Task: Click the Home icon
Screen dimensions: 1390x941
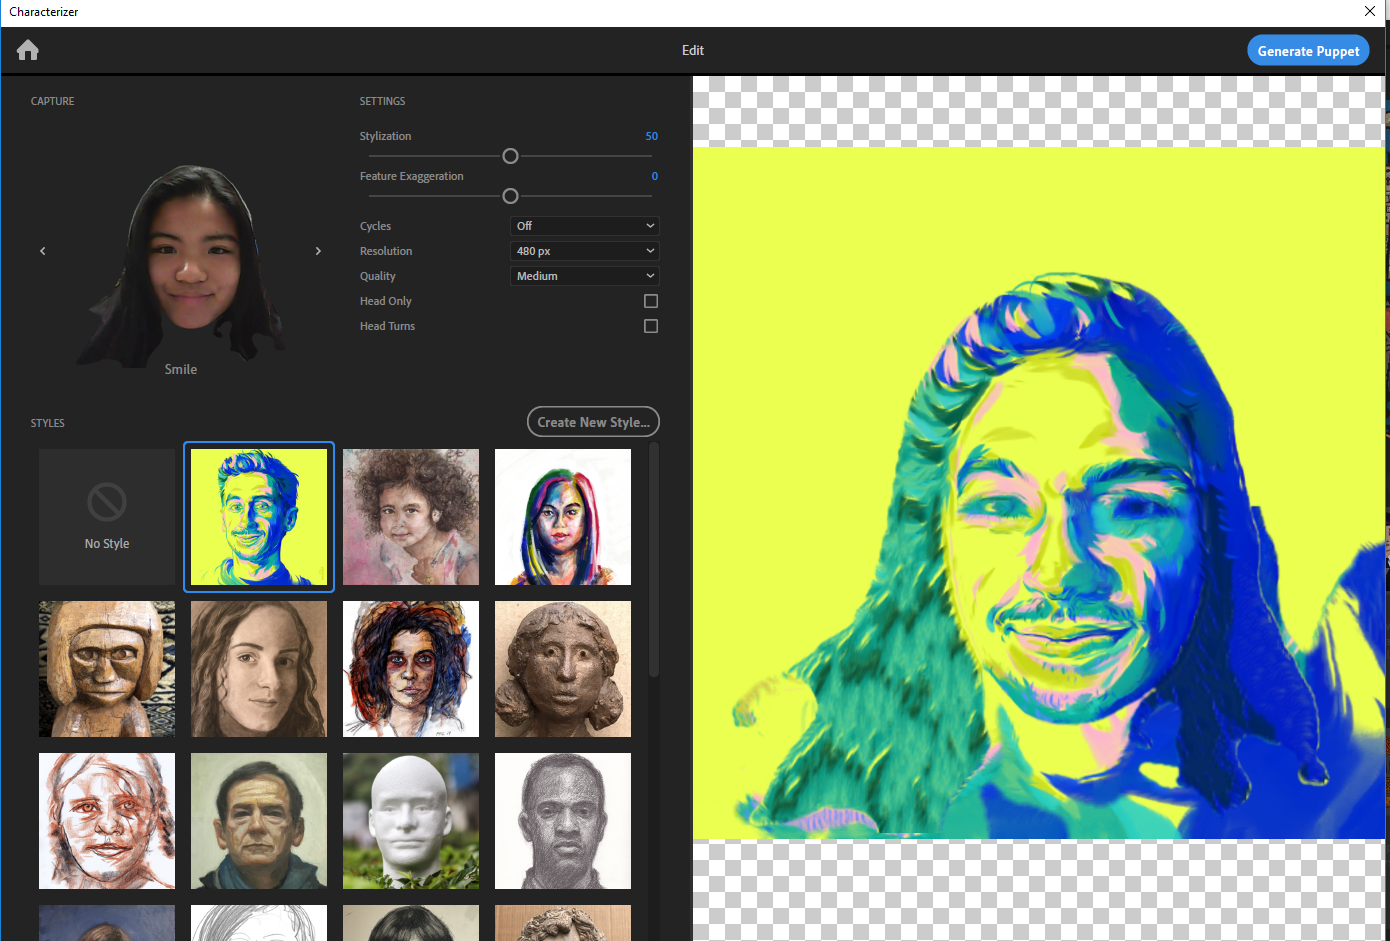Action: click(28, 50)
